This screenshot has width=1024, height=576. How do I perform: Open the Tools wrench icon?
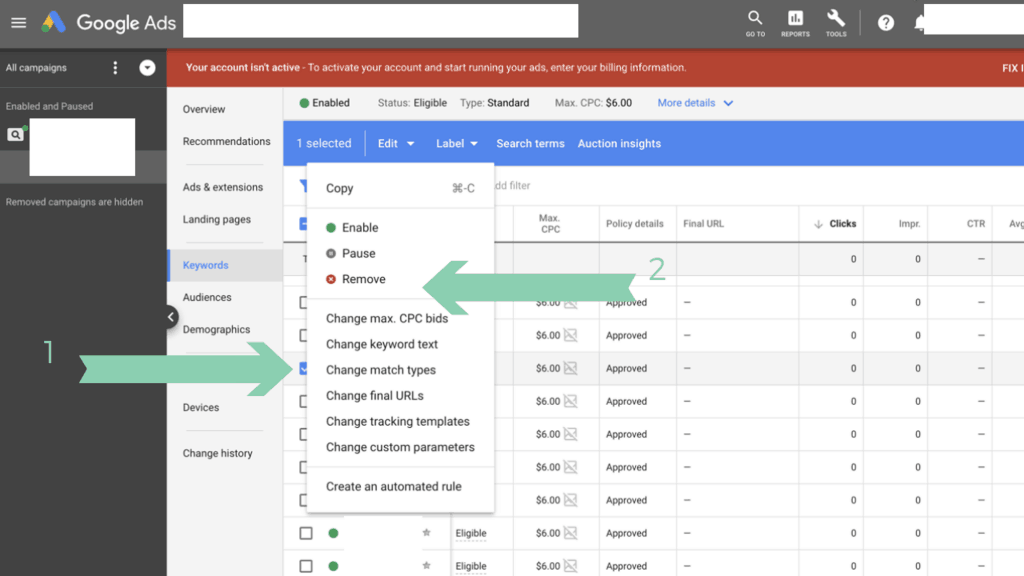[x=835, y=24]
